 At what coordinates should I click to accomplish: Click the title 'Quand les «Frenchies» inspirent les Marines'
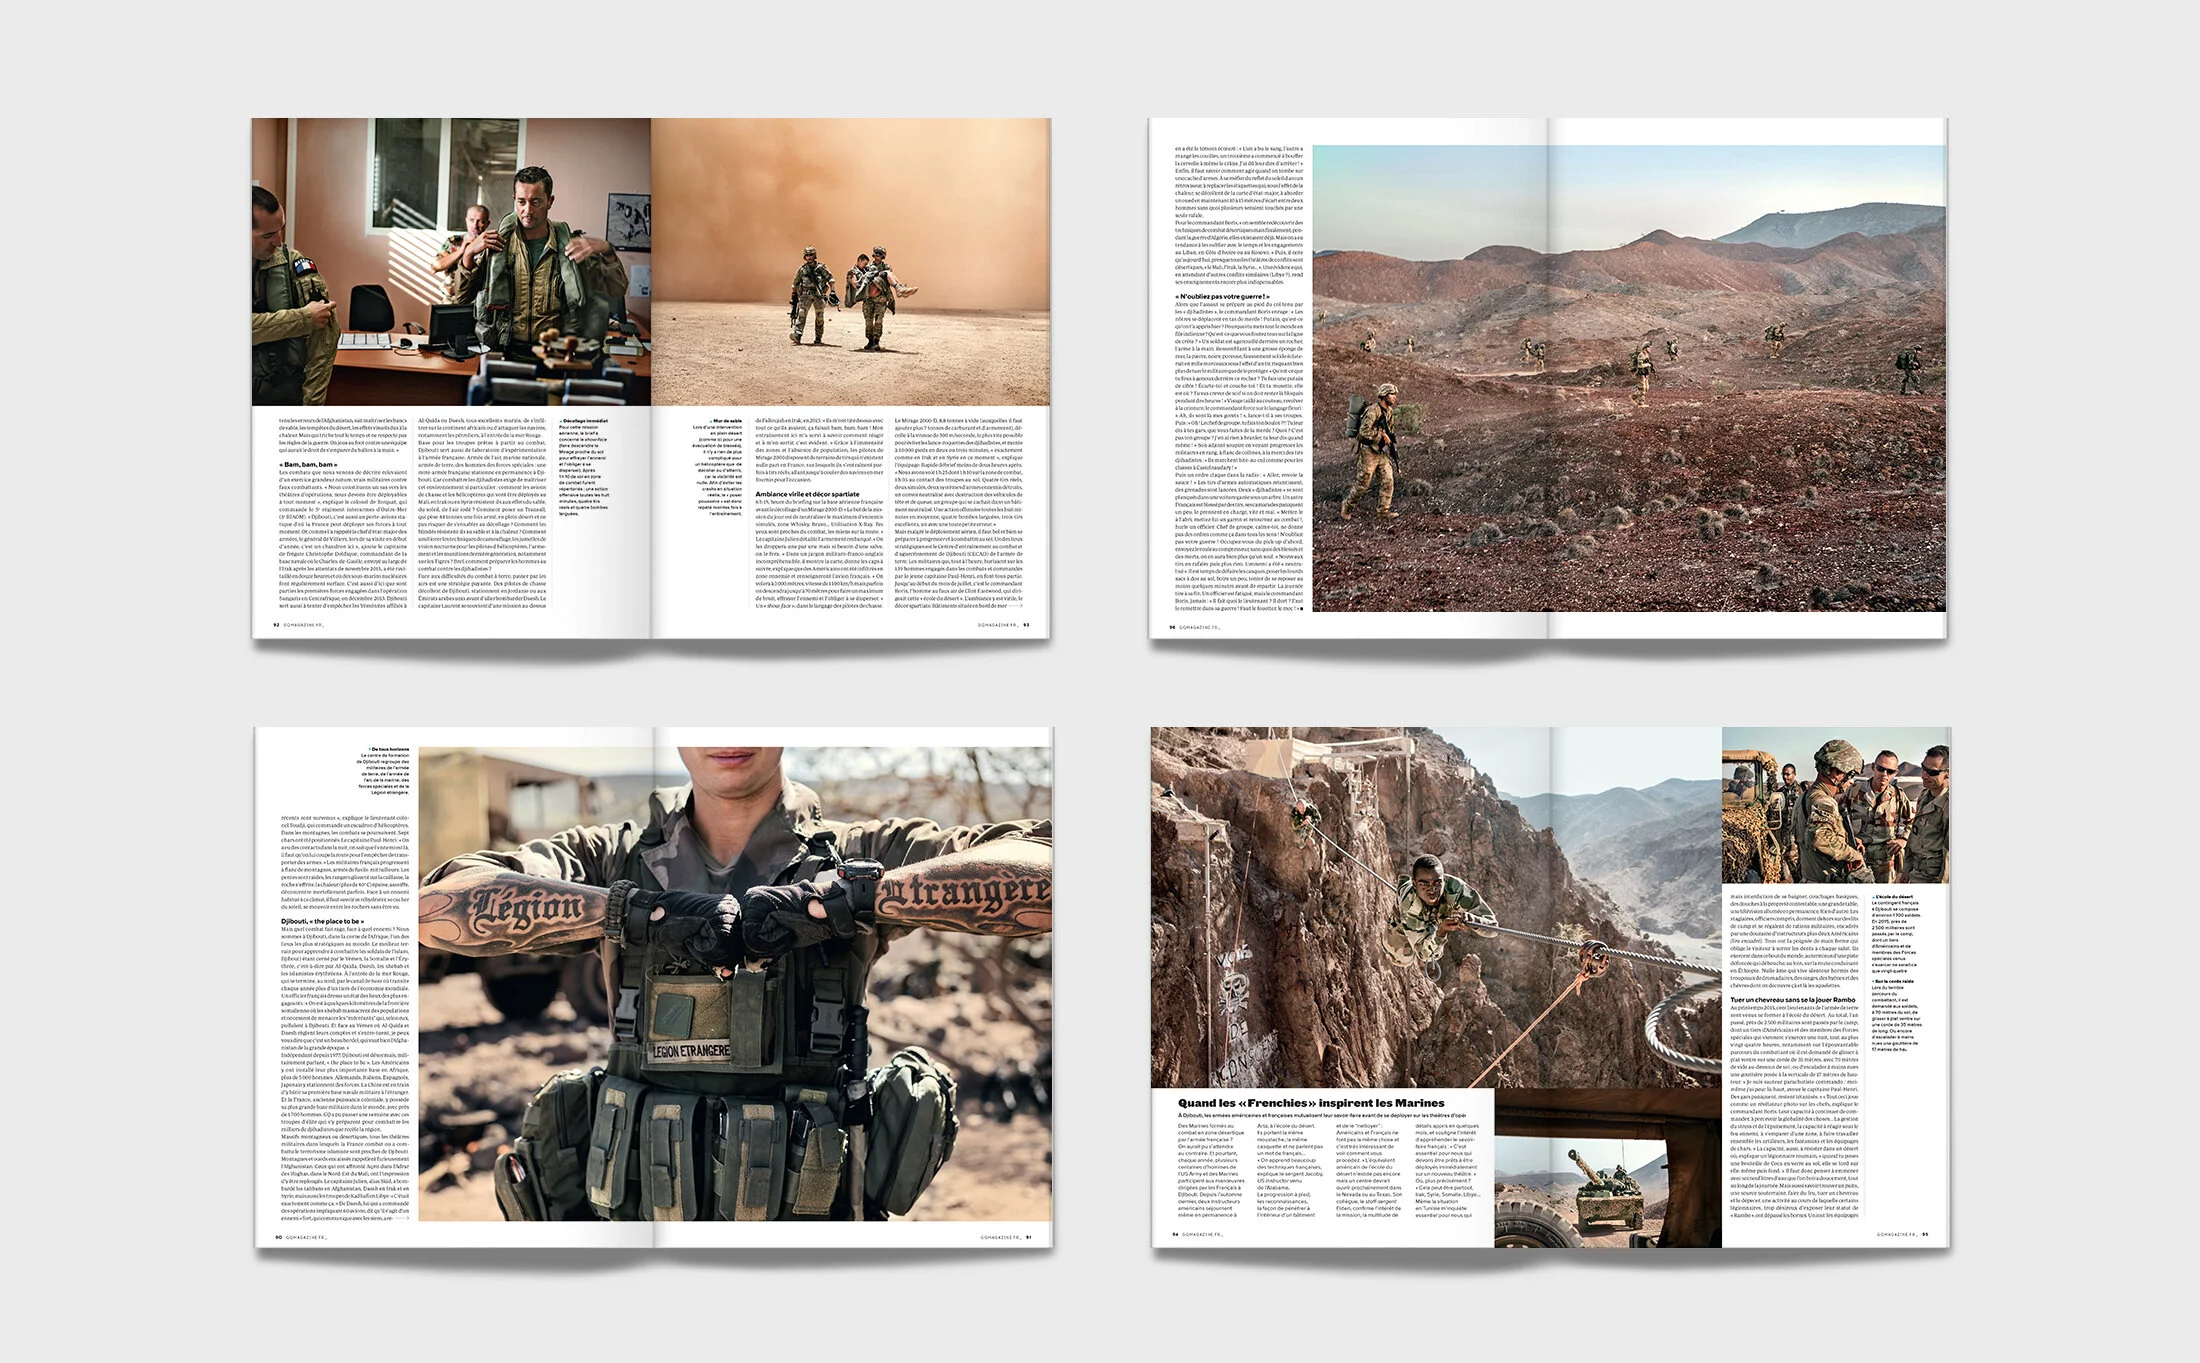[1311, 1103]
